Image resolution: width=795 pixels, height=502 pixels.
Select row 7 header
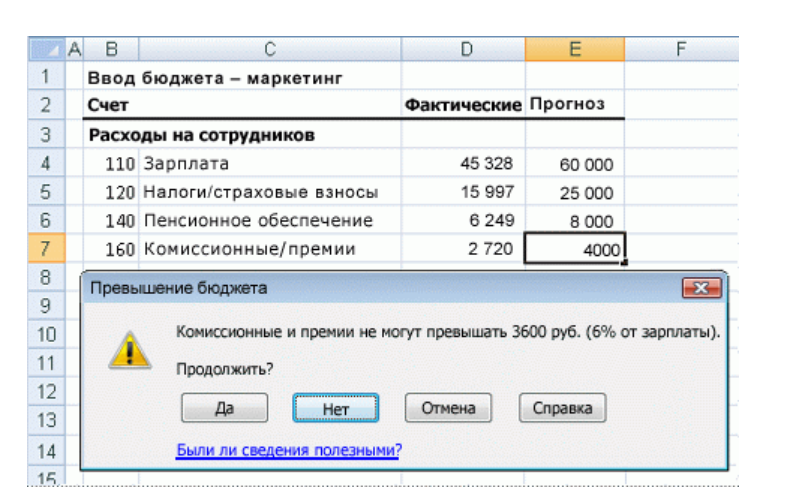pos(44,249)
